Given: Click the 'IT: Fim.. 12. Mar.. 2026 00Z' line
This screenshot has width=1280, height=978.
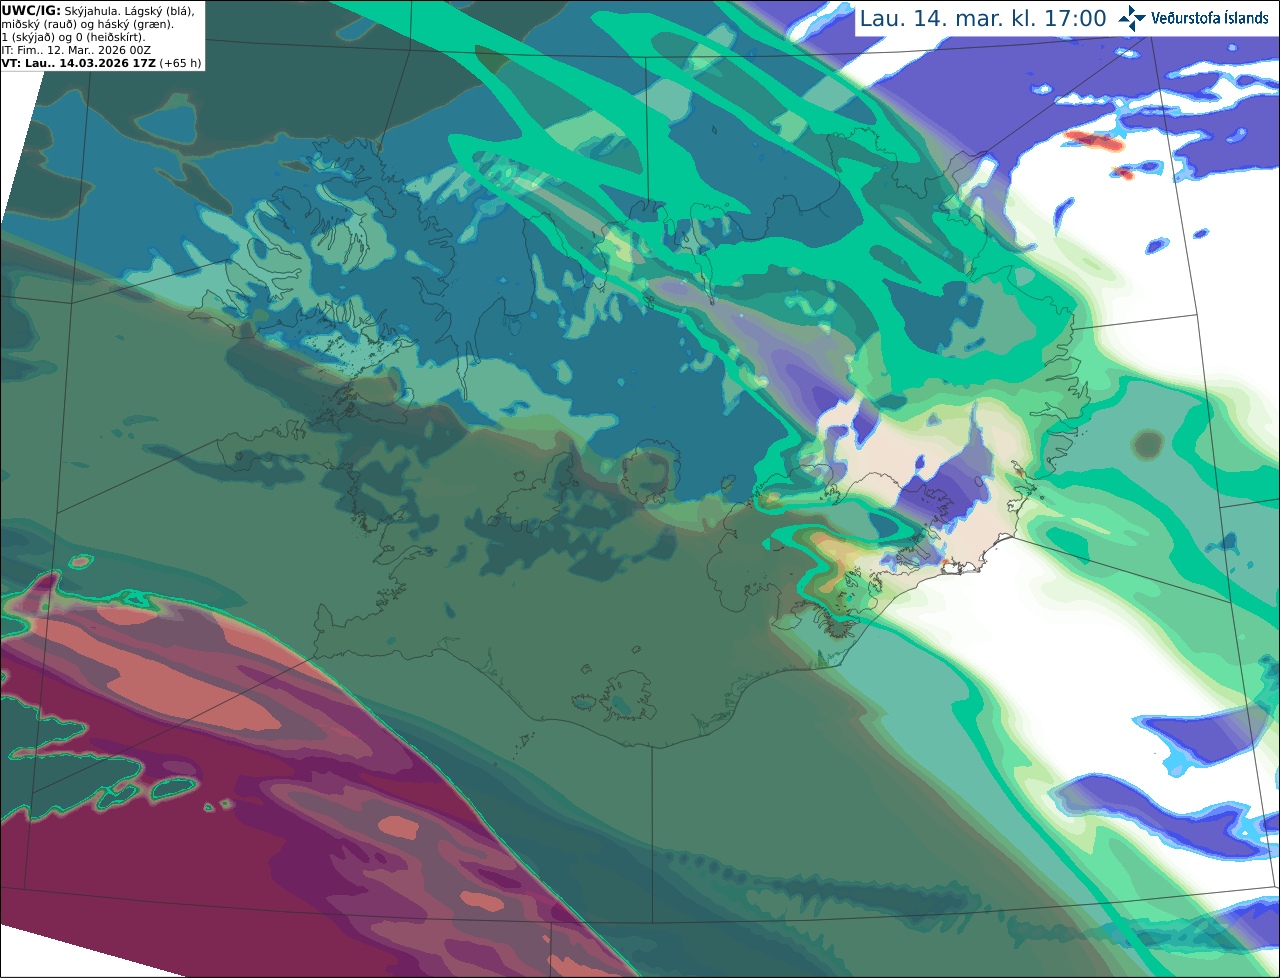Looking at the screenshot, I should [76, 50].
